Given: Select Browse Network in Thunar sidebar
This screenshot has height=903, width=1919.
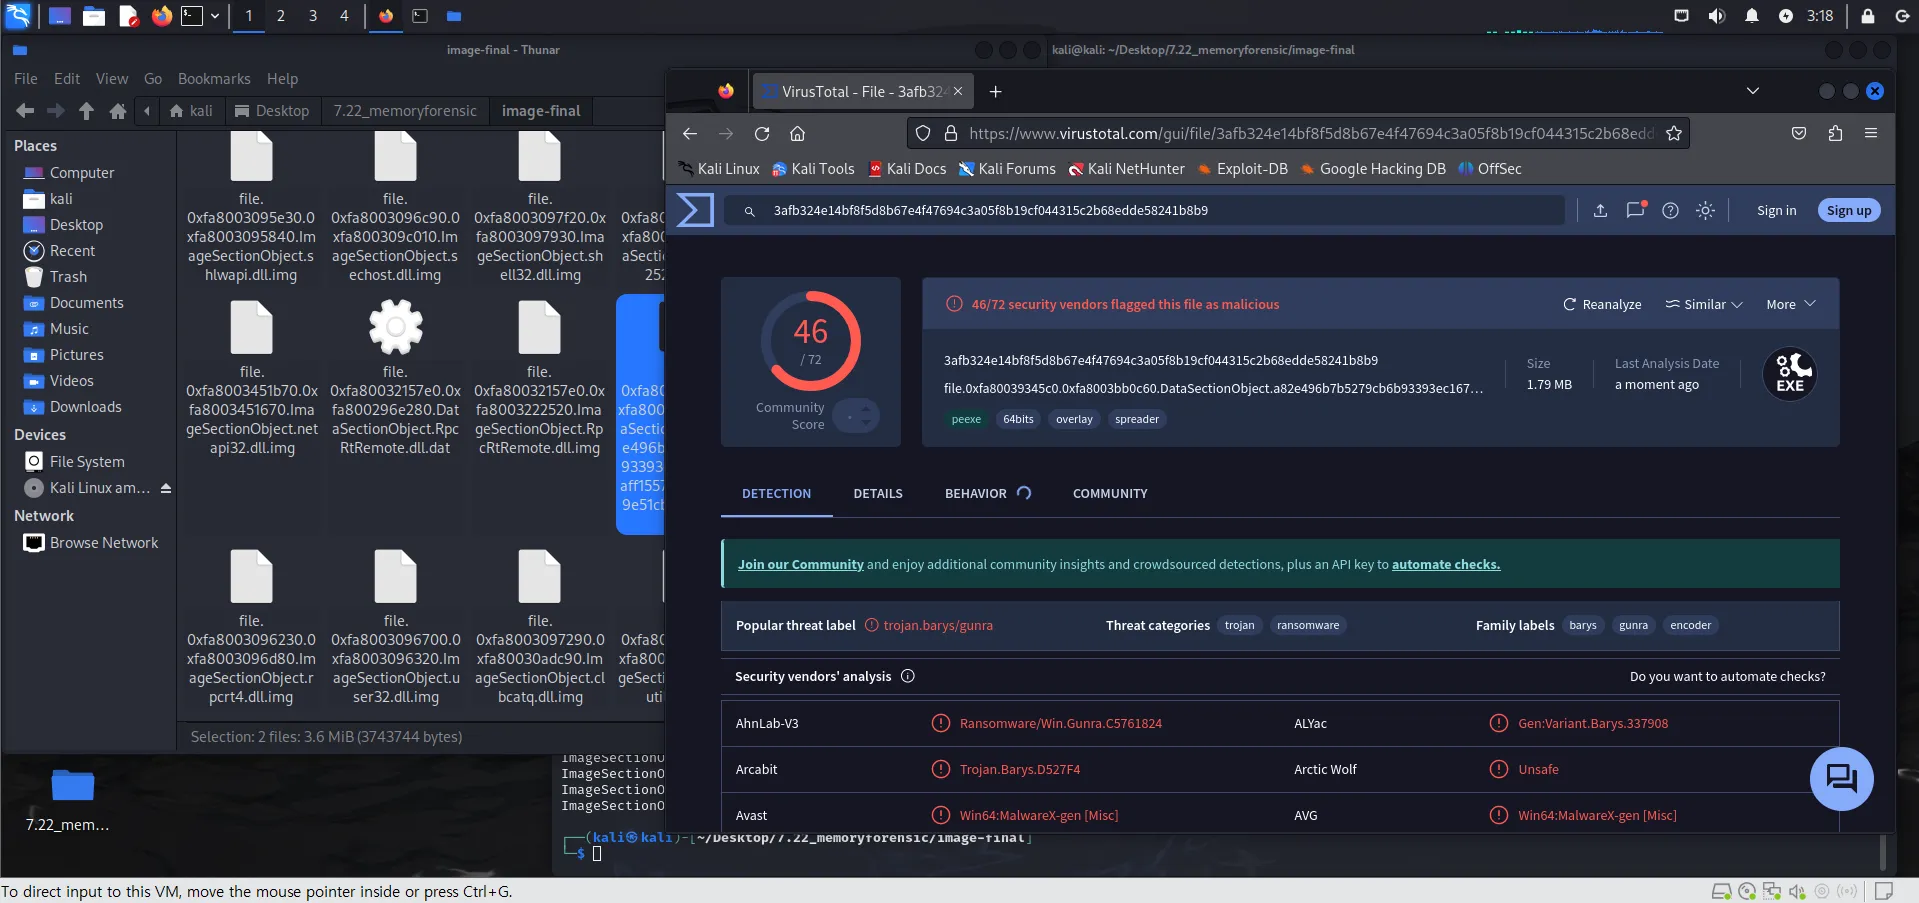Looking at the screenshot, I should [104, 543].
